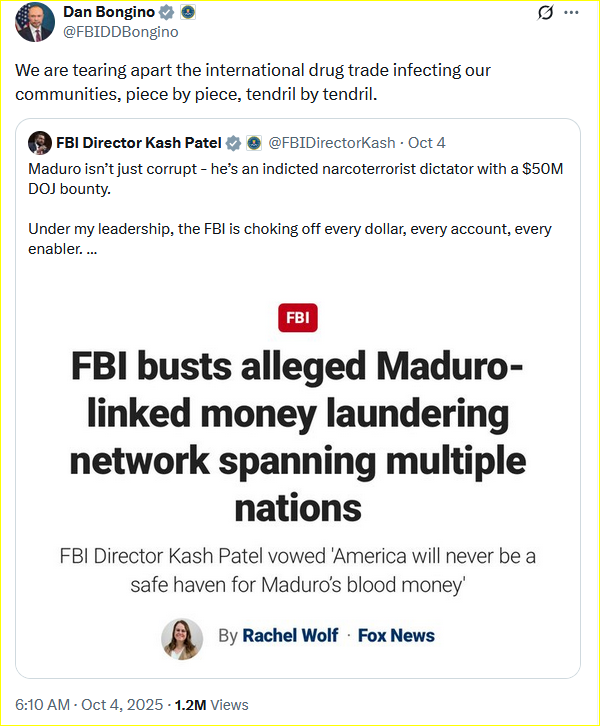Click the @FBIDirectorKash handle
The image size is (600, 726).
[x=331, y=142]
